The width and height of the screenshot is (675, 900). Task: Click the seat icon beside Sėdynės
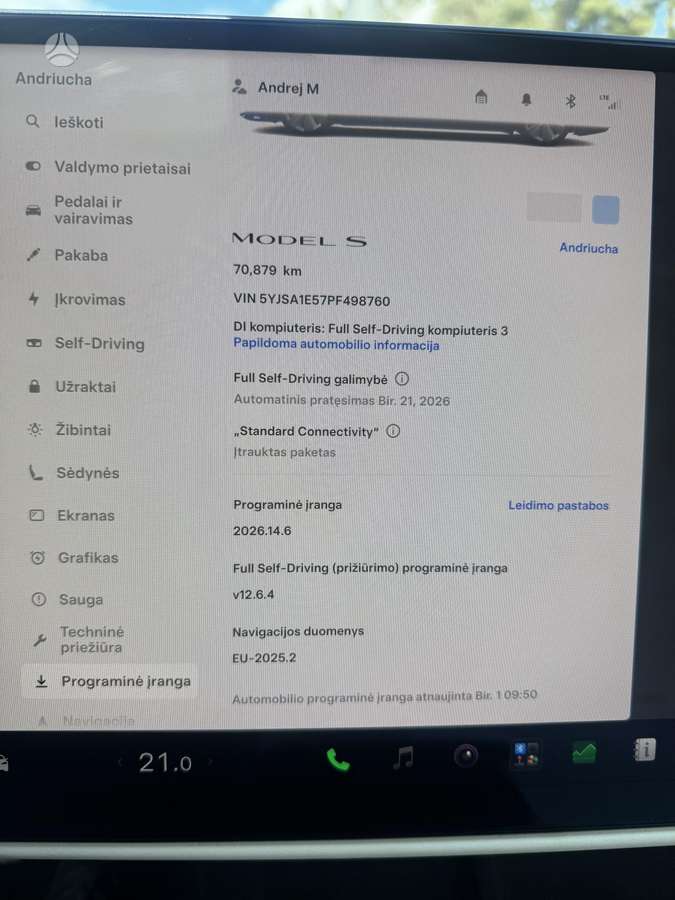pyautogui.click(x=36, y=472)
